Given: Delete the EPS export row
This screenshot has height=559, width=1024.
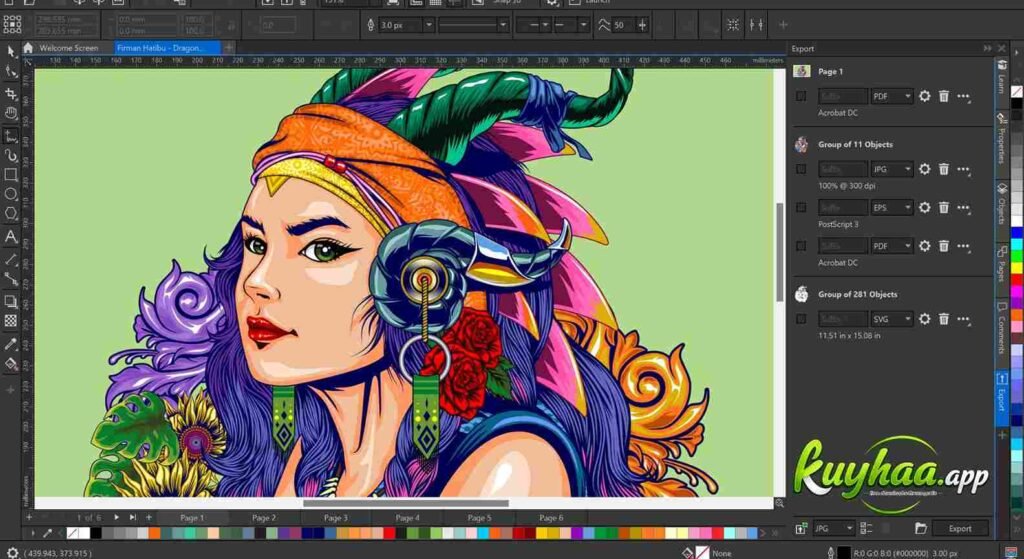Looking at the screenshot, I should click(x=944, y=207).
